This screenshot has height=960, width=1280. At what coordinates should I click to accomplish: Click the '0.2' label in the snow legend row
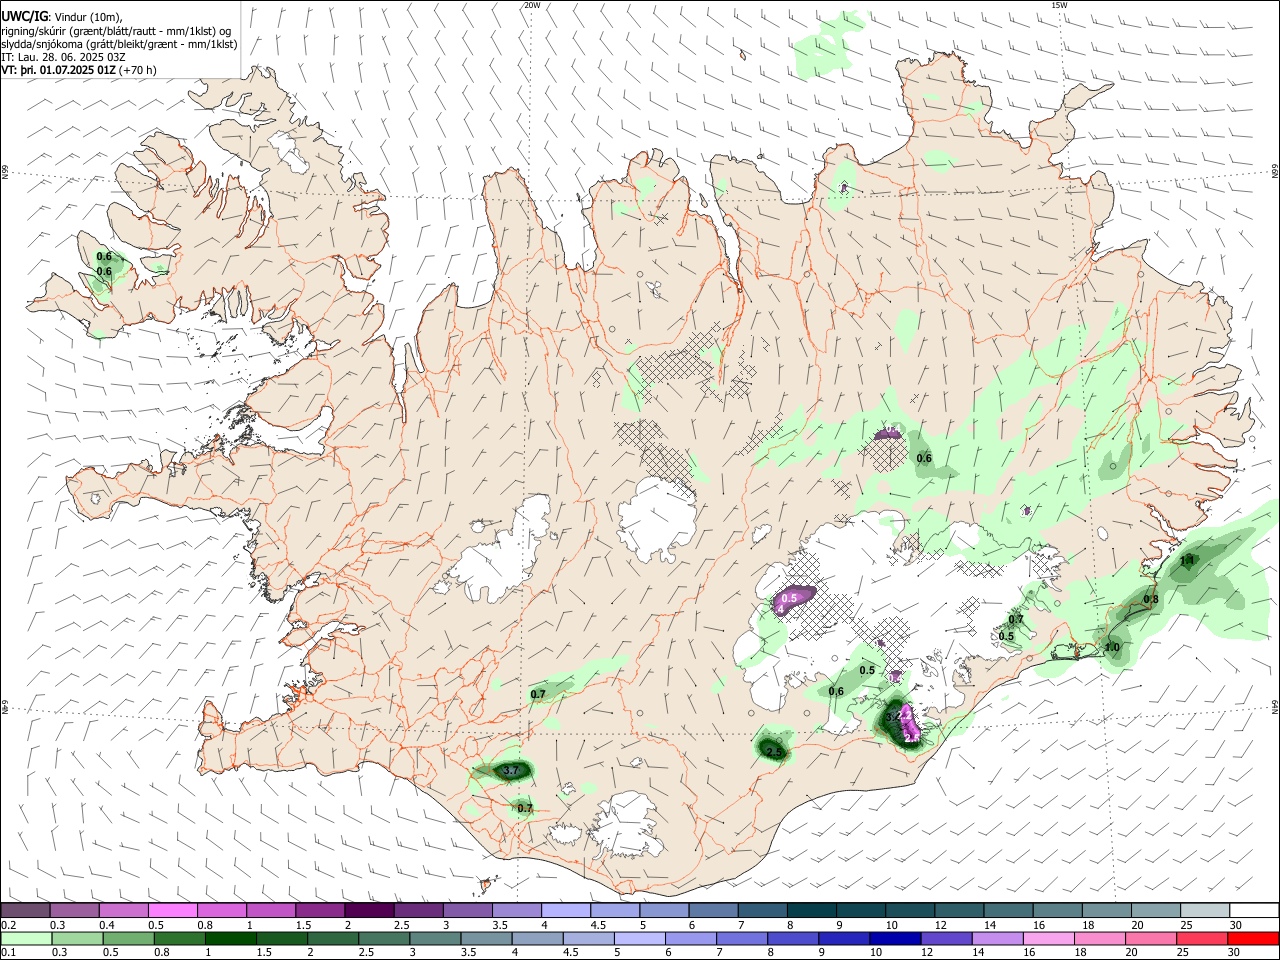[7, 925]
